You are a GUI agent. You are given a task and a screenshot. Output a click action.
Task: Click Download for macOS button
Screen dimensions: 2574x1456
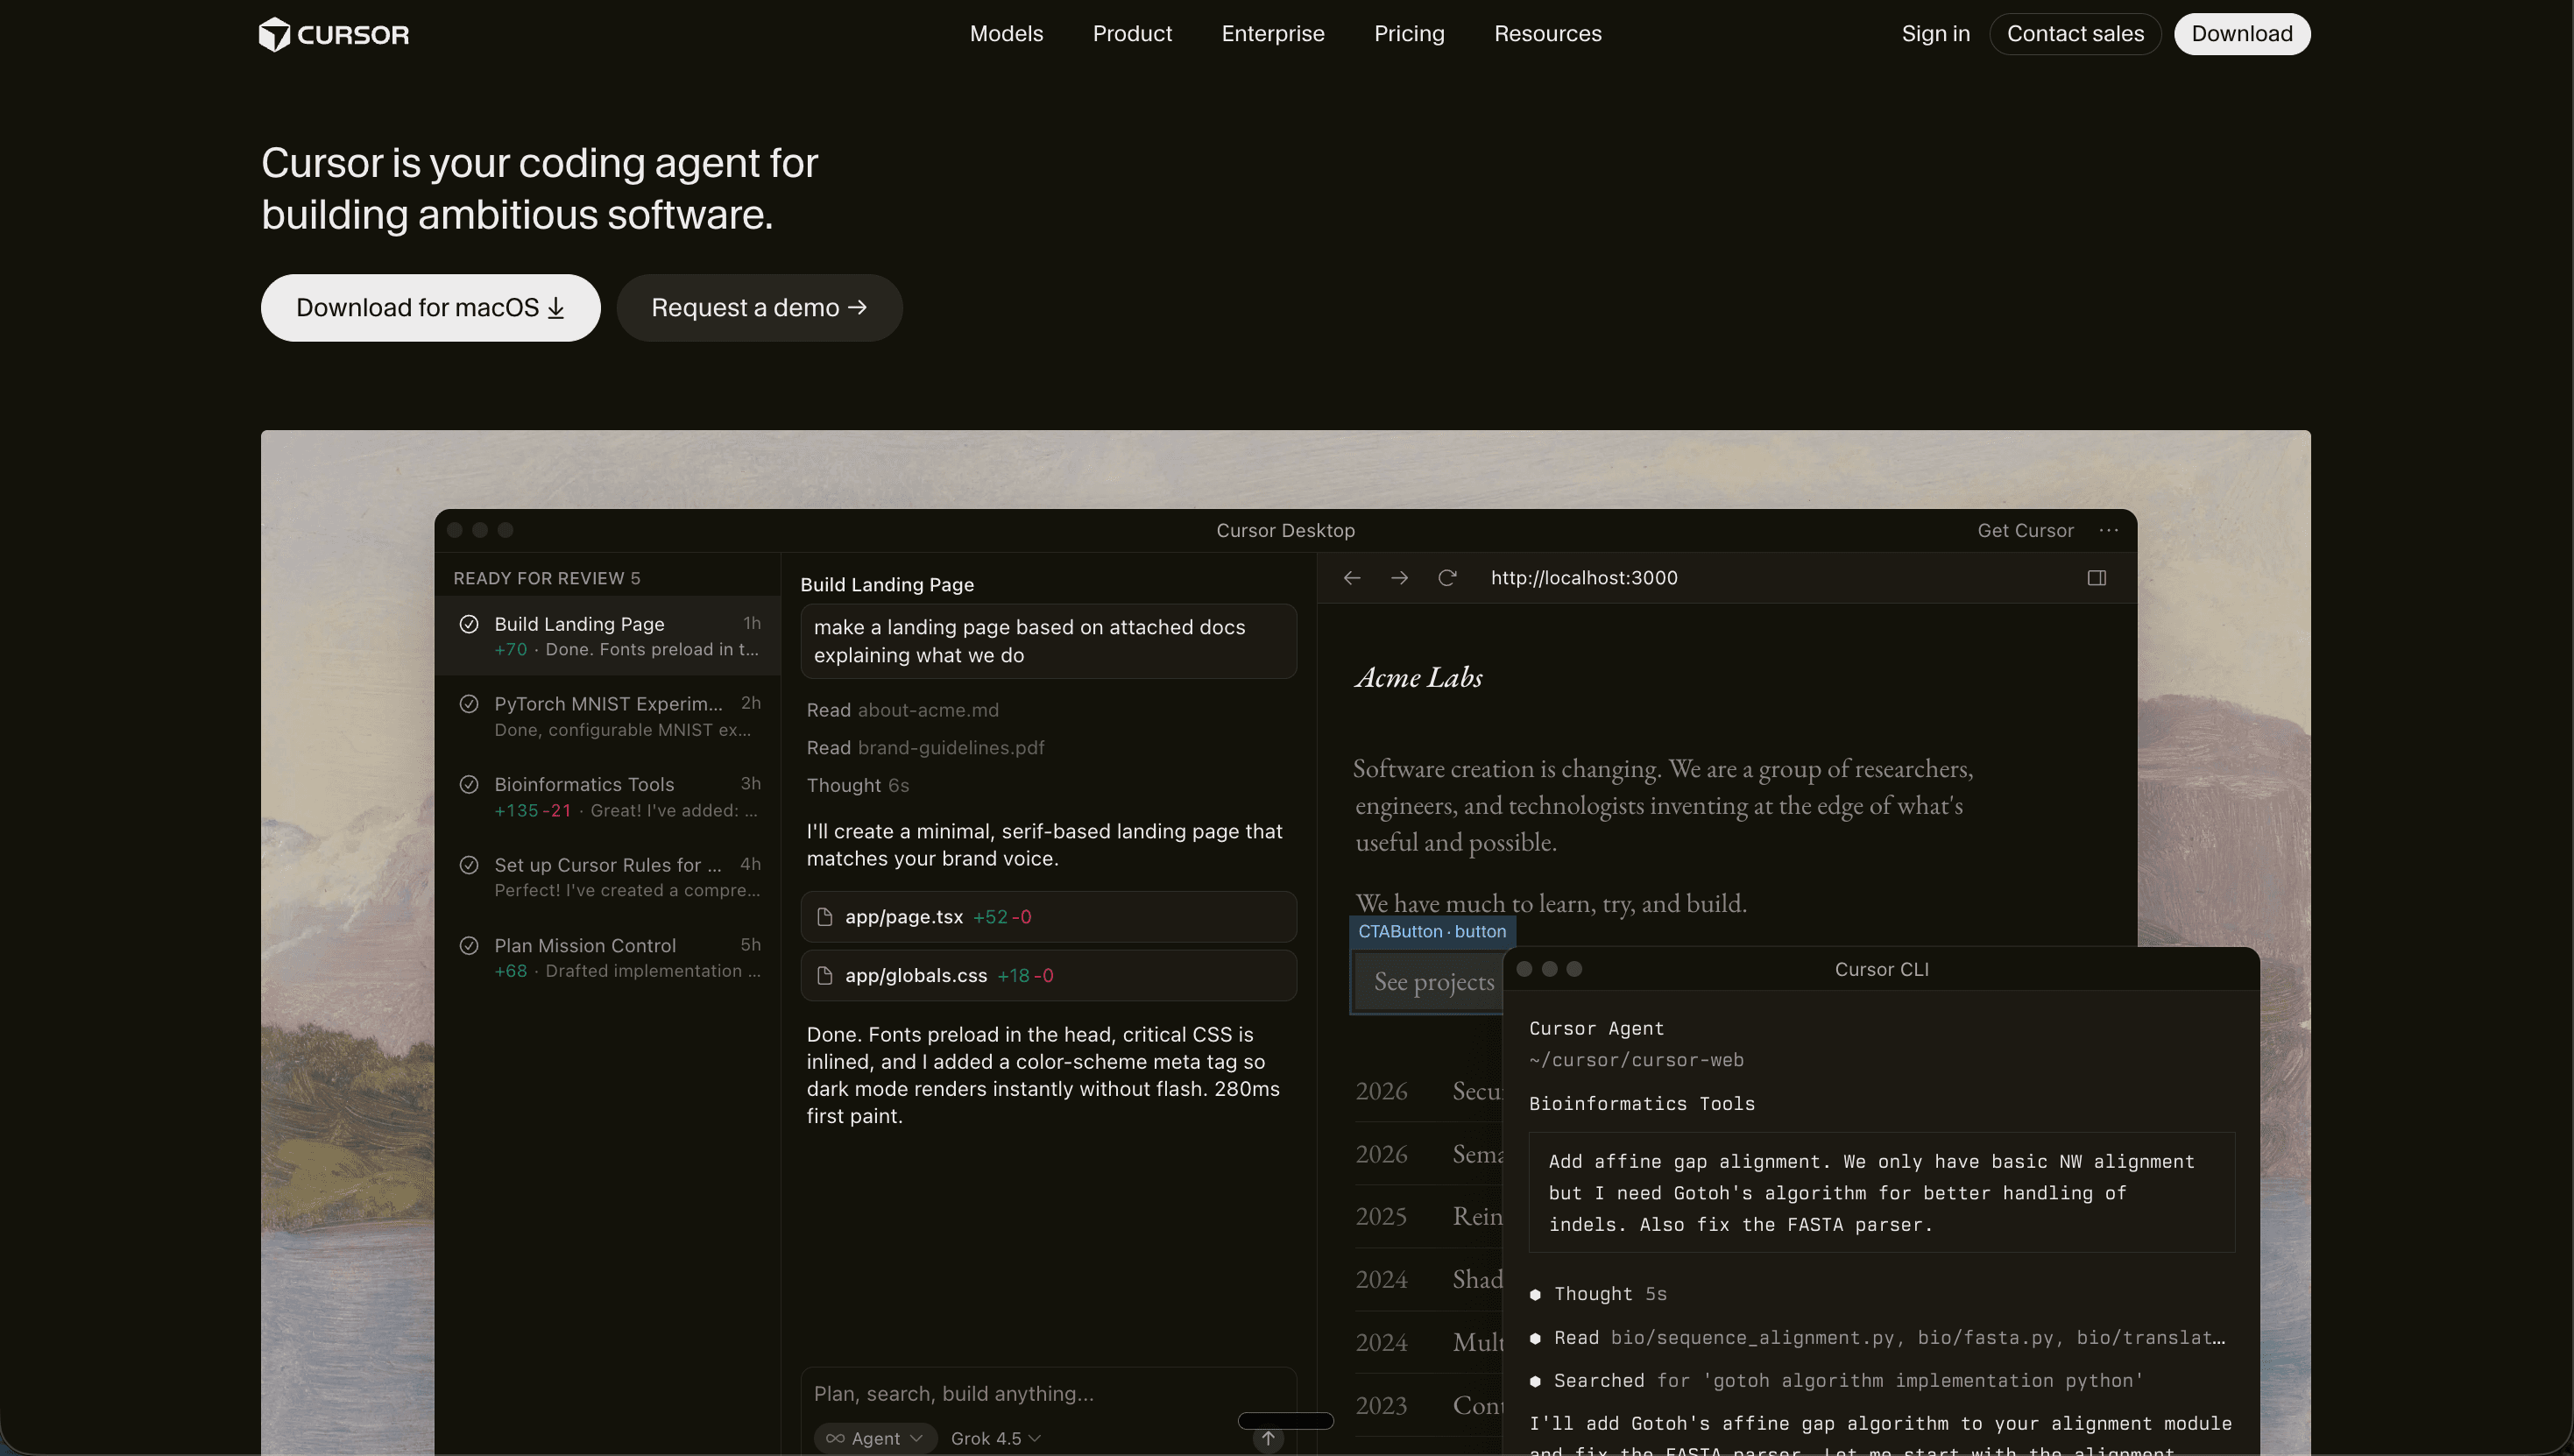431,308
